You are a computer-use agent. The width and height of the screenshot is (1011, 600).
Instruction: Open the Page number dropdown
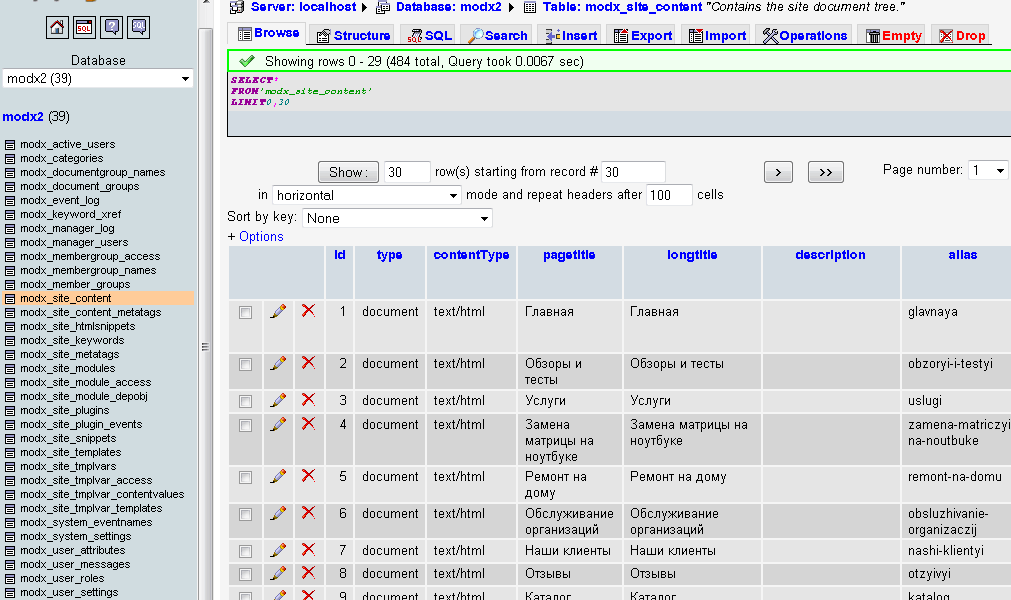(x=988, y=170)
